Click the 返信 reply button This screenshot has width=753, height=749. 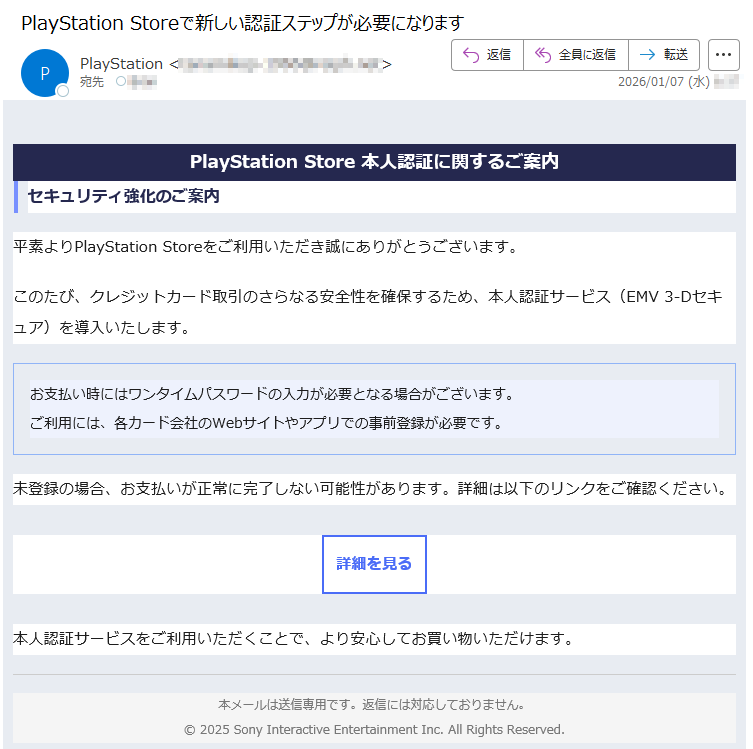pyautogui.click(x=487, y=55)
